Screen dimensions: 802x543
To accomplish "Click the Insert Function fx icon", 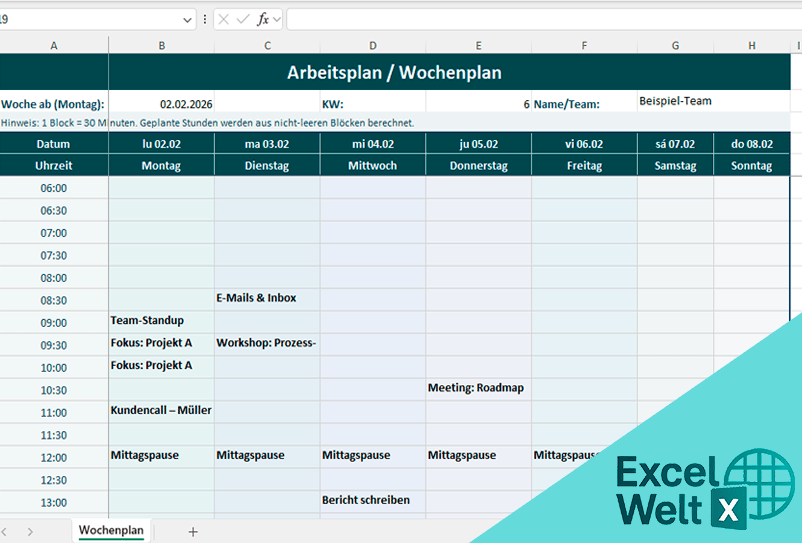I will click(263, 19).
